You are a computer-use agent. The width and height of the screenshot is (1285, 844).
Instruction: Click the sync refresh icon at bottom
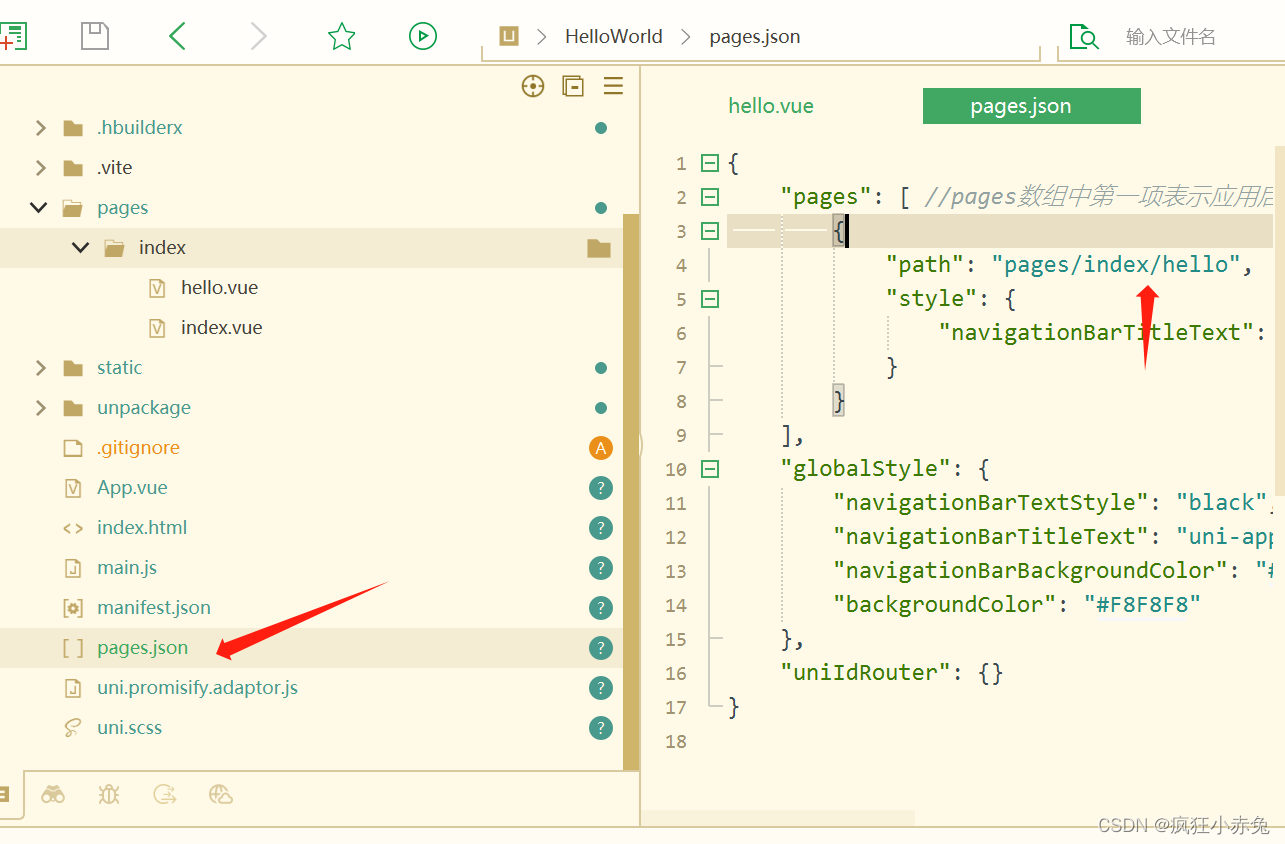165,795
